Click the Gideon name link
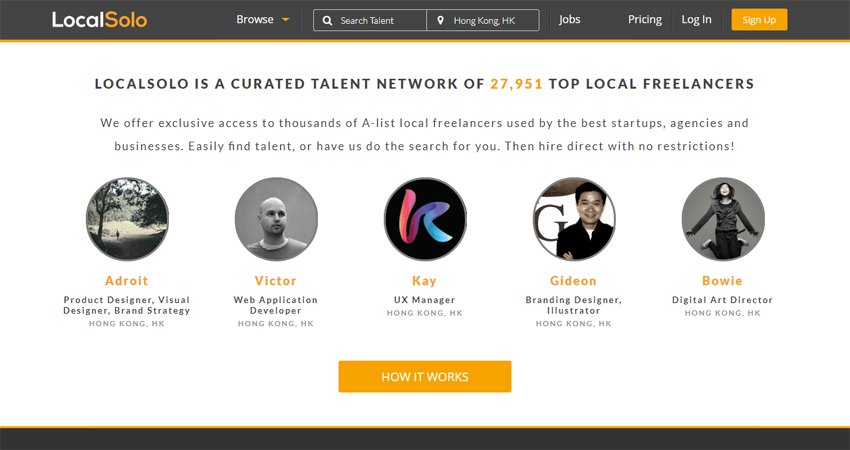The height and width of the screenshot is (450, 850). (574, 281)
